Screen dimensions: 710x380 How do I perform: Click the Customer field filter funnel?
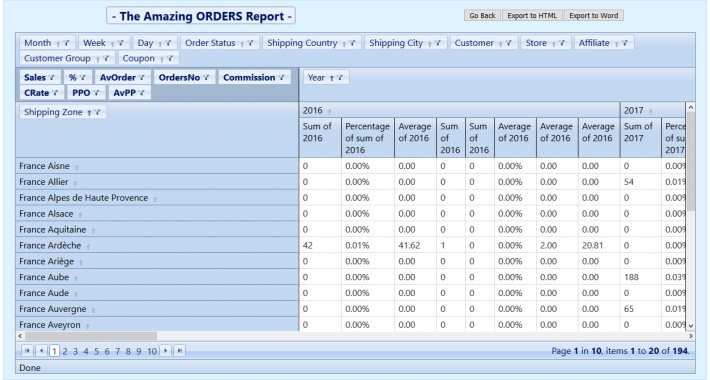click(509, 43)
